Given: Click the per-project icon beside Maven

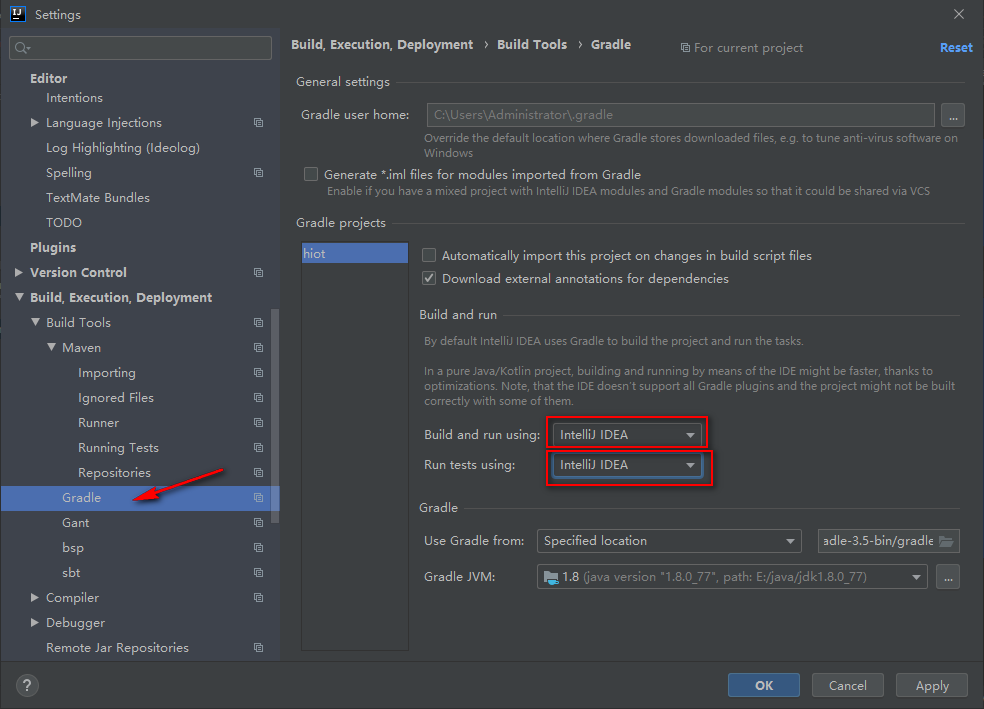Looking at the screenshot, I should [x=259, y=348].
